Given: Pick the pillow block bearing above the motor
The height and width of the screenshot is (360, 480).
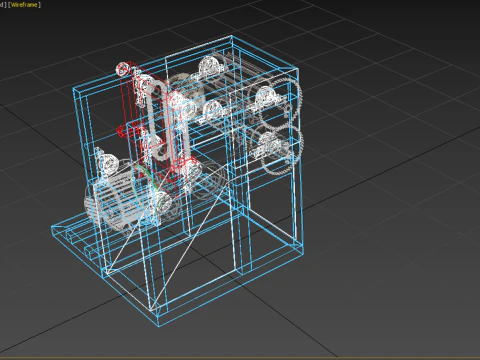Looking at the screenshot, I should point(107,162).
